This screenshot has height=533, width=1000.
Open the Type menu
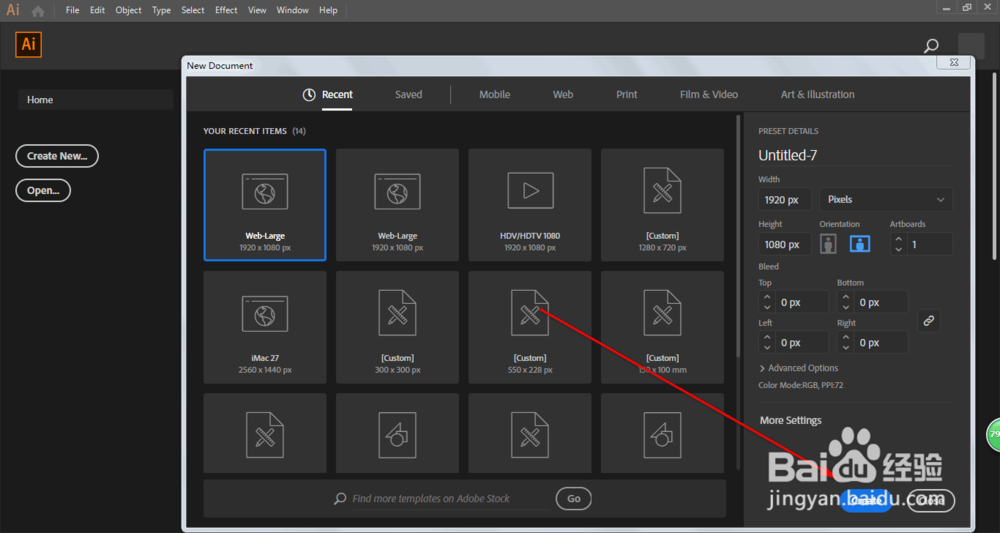pos(161,10)
